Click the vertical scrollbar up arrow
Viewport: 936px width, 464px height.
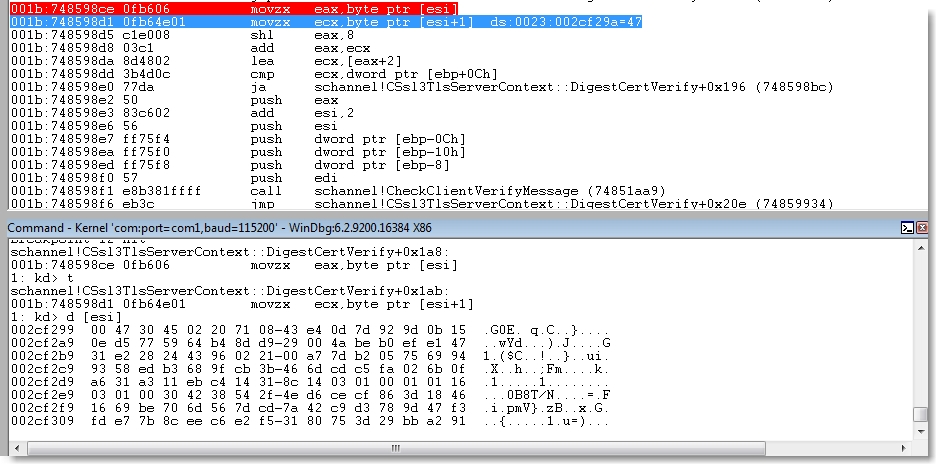(920, 246)
